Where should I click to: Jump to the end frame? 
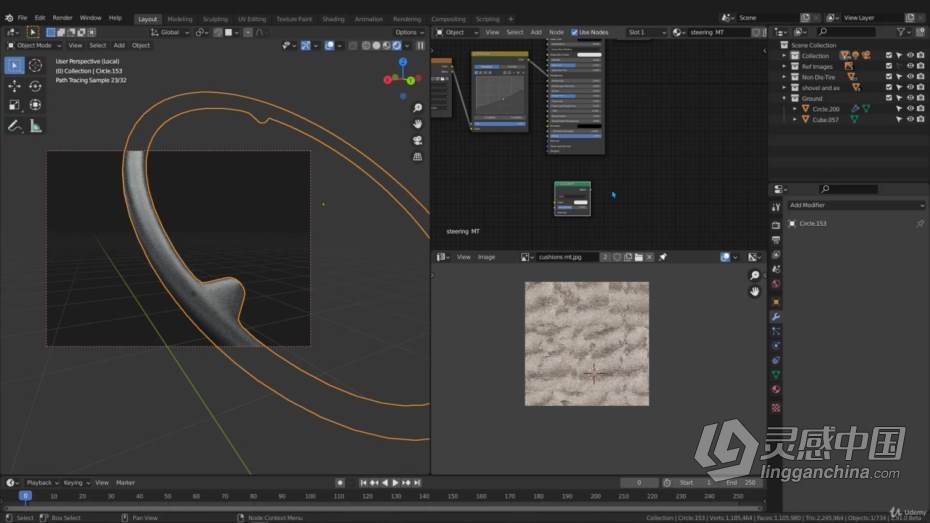[x=417, y=483]
